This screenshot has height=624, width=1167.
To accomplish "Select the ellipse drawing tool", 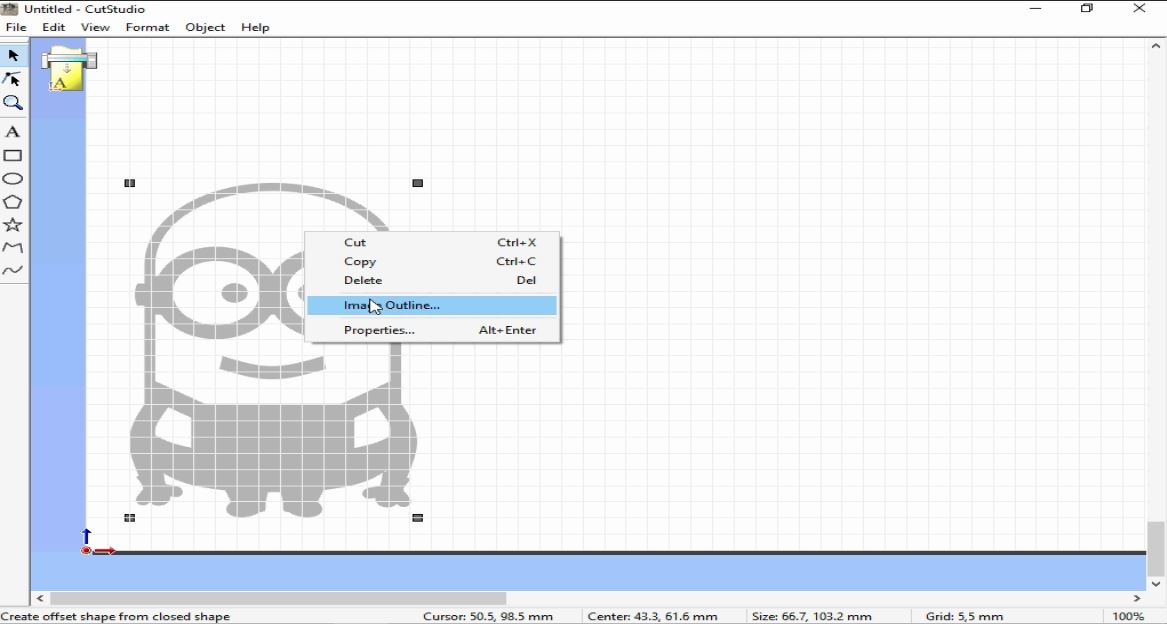I will click(x=13, y=179).
